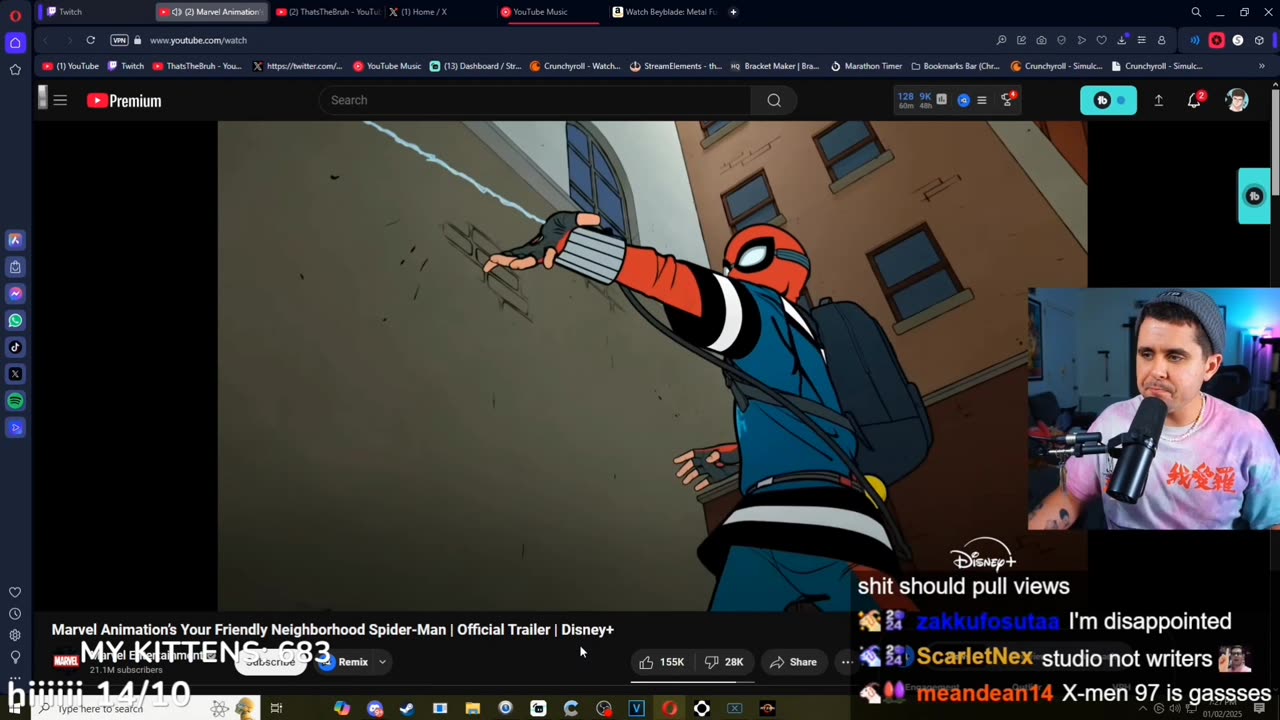The height and width of the screenshot is (720, 1280).
Task: Open browser downloads icon
Action: [1121, 40]
